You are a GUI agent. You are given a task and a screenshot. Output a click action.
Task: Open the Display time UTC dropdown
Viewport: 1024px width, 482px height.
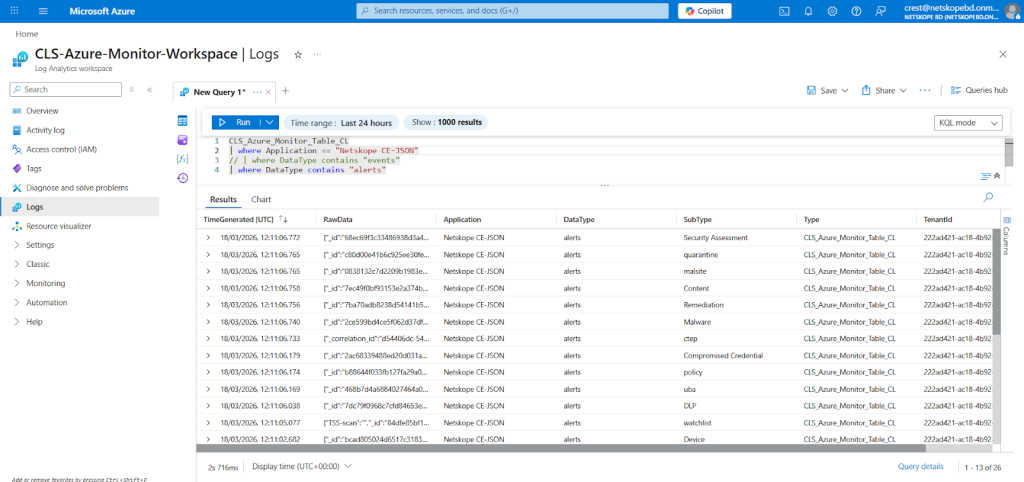pyautogui.click(x=302, y=466)
